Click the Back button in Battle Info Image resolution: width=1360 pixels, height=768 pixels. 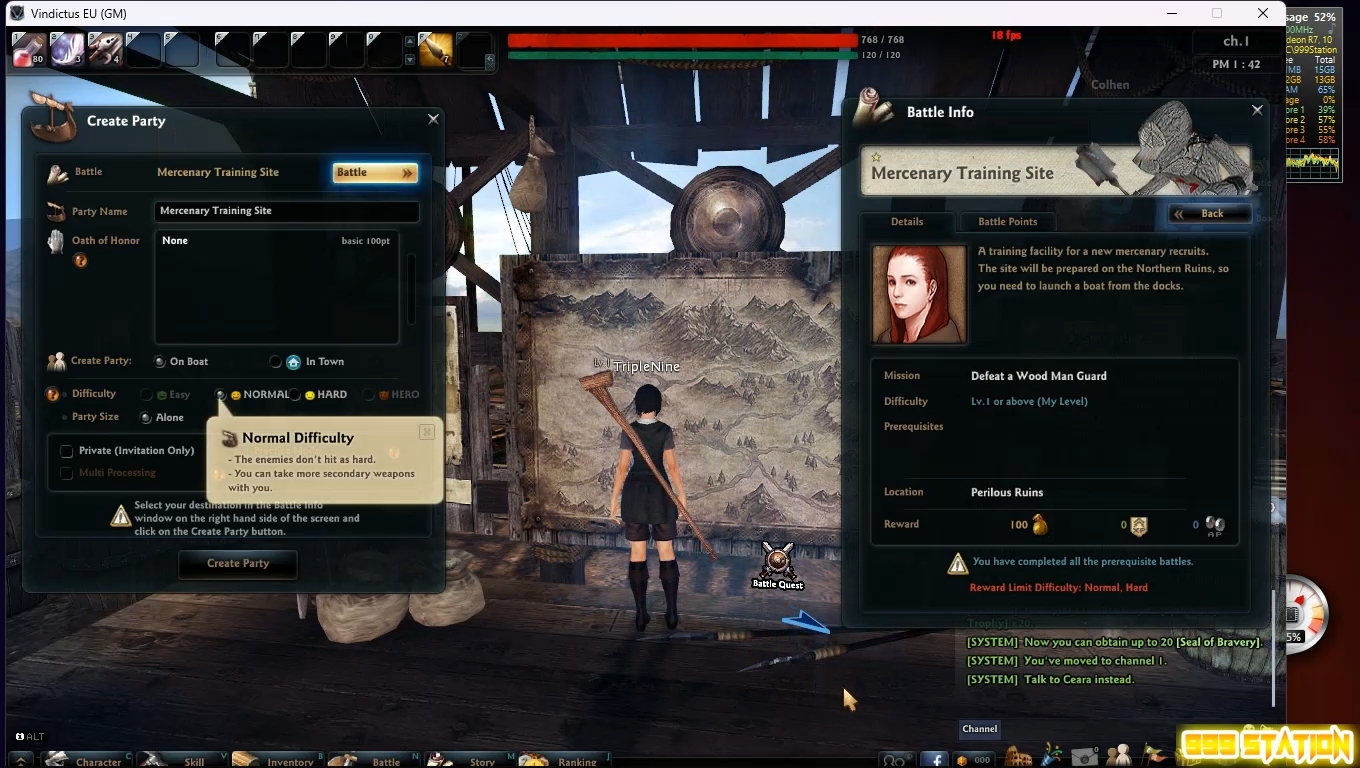coord(1210,213)
